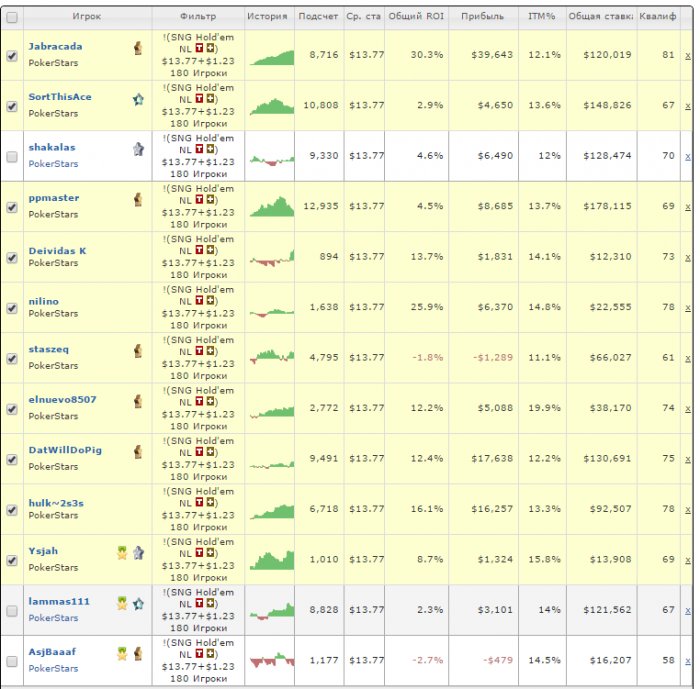Remove Jabracada row with the x

click(688, 56)
